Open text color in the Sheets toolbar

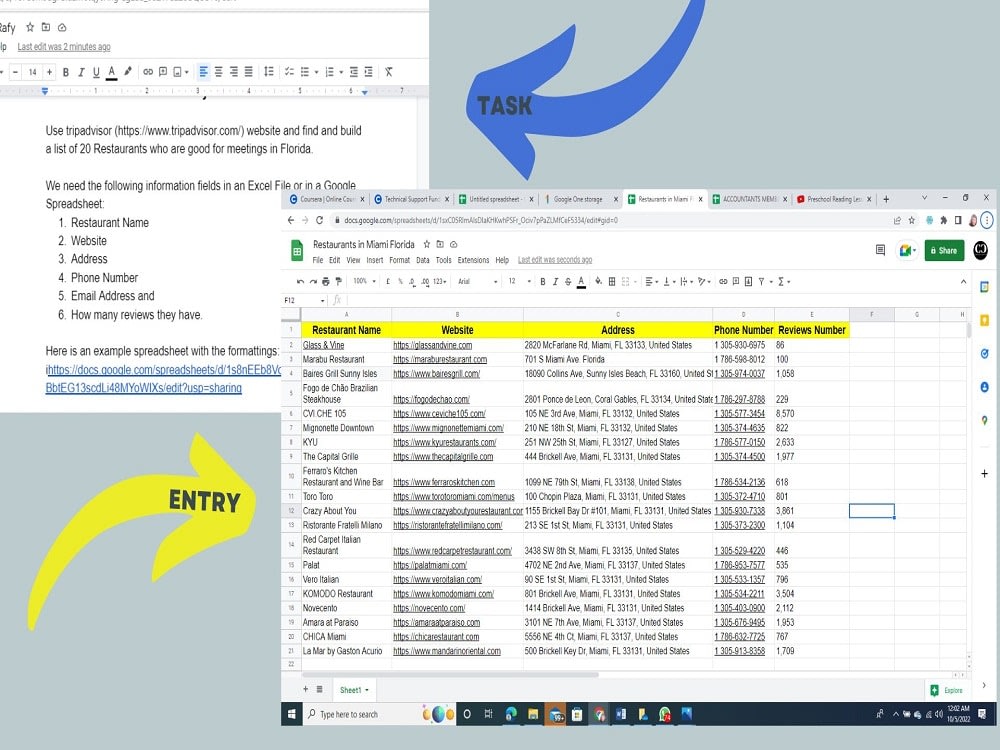click(x=581, y=281)
